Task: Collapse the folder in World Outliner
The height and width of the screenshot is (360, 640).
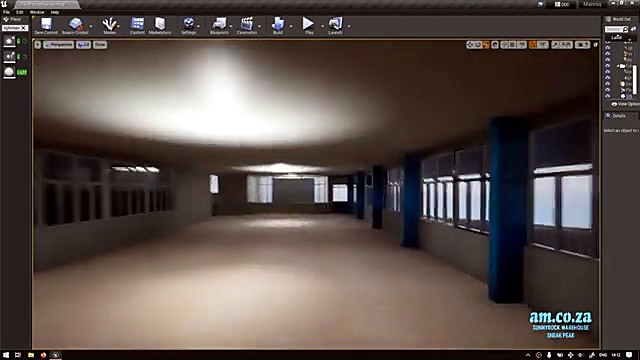Action: point(618,66)
